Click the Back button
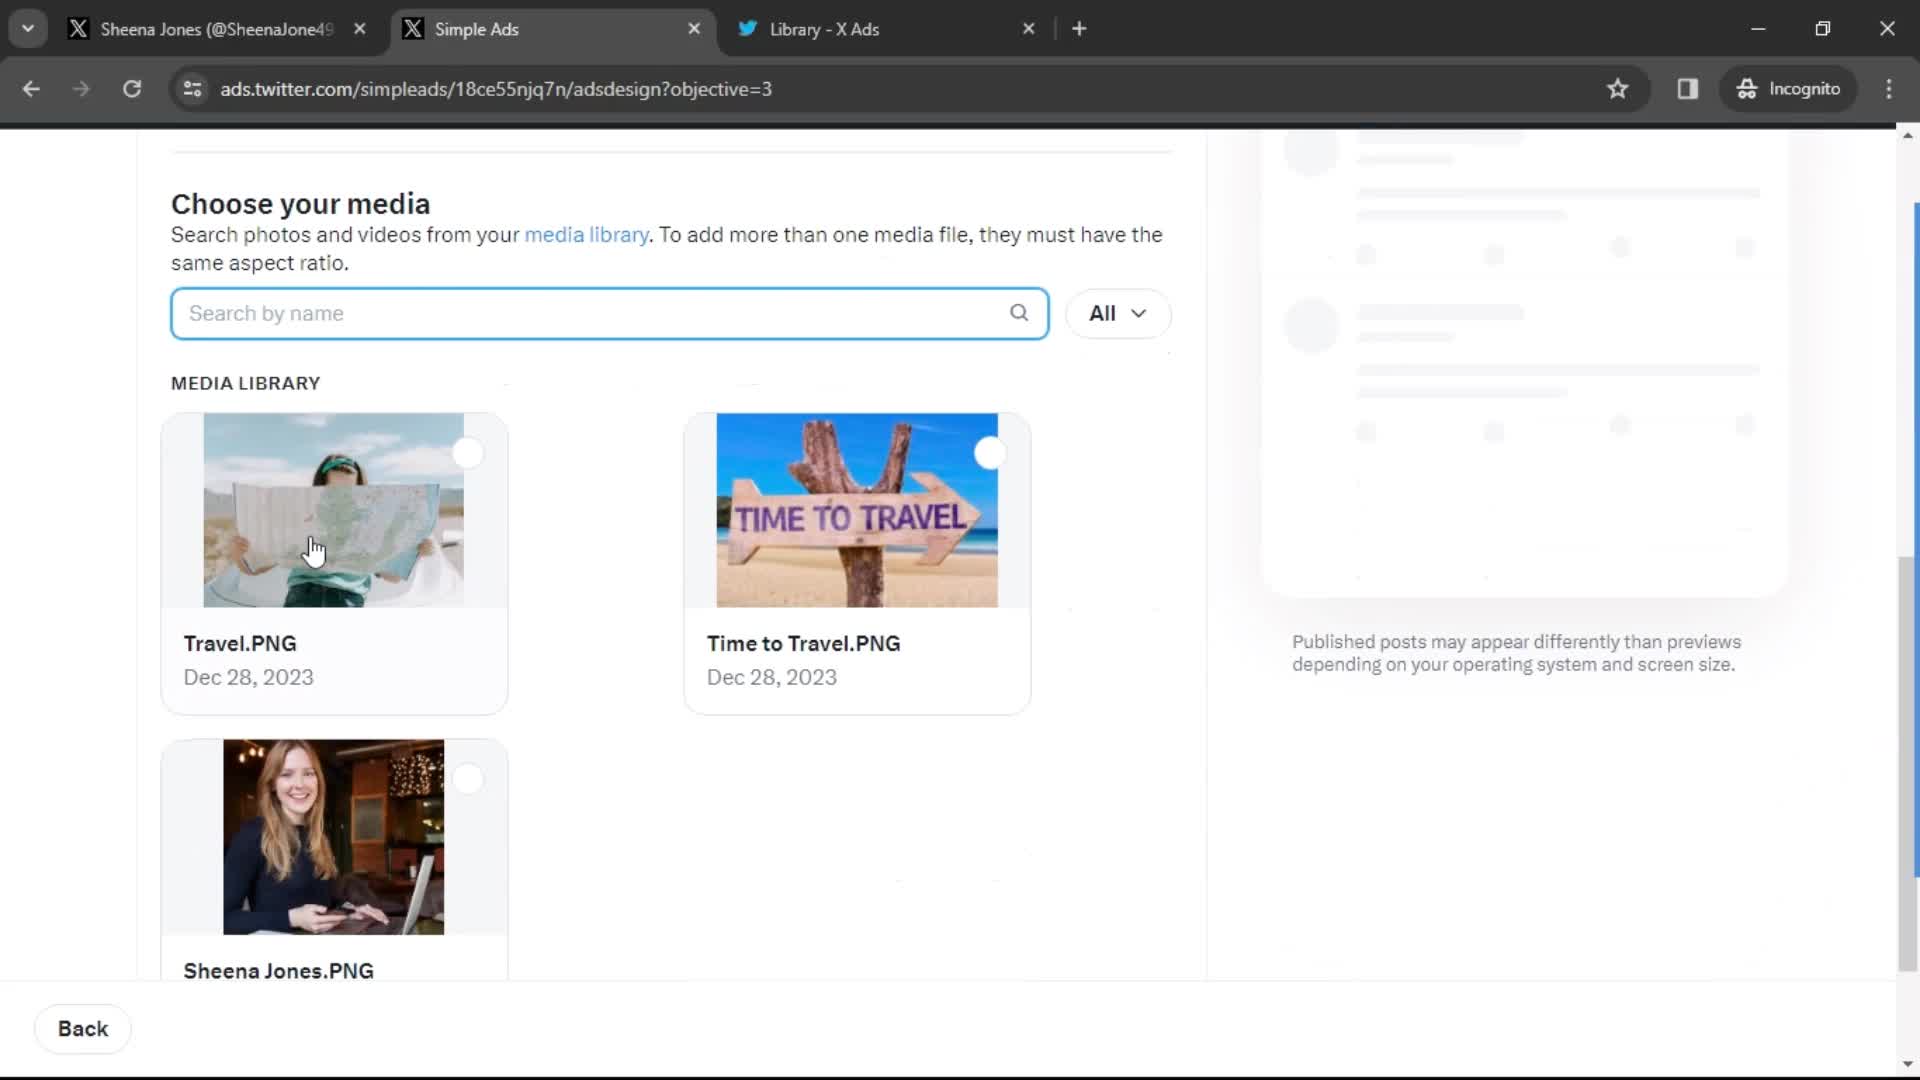 pos(83,1029)
